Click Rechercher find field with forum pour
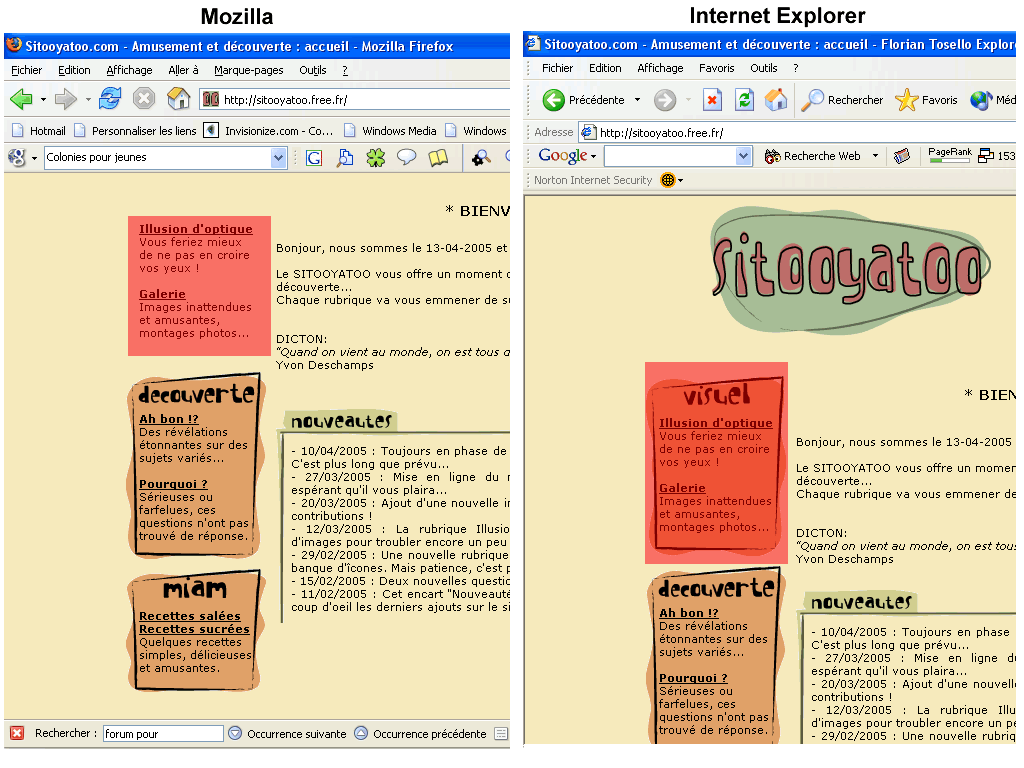 163,733
